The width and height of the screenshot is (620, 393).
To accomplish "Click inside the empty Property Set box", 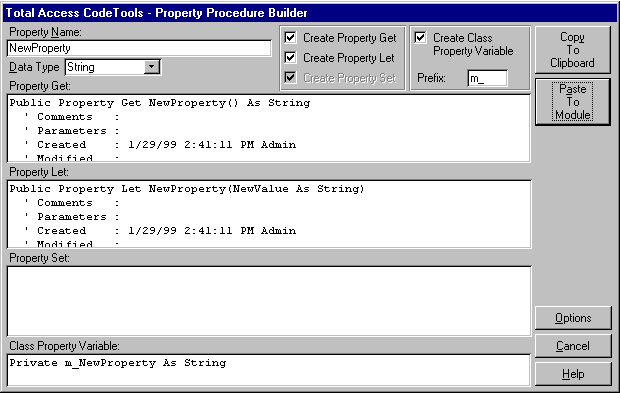I will (x=269, y=301).
